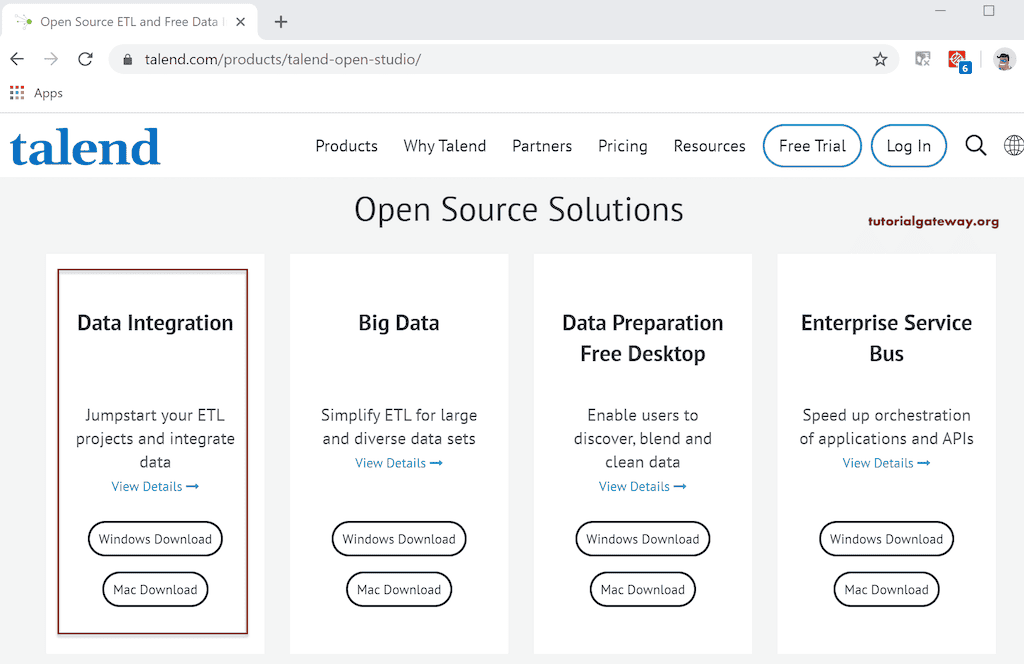Image resolution: width=1024 pixels, height=664 pixels.
Task: Open the site search magnifier icon
Action: 976,145
